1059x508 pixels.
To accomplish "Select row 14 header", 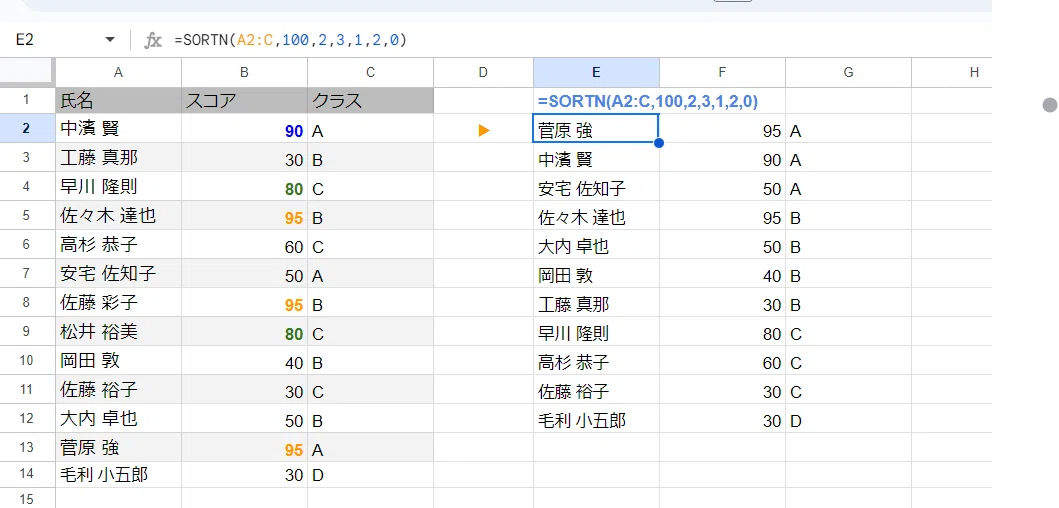I will pos(28,475).
